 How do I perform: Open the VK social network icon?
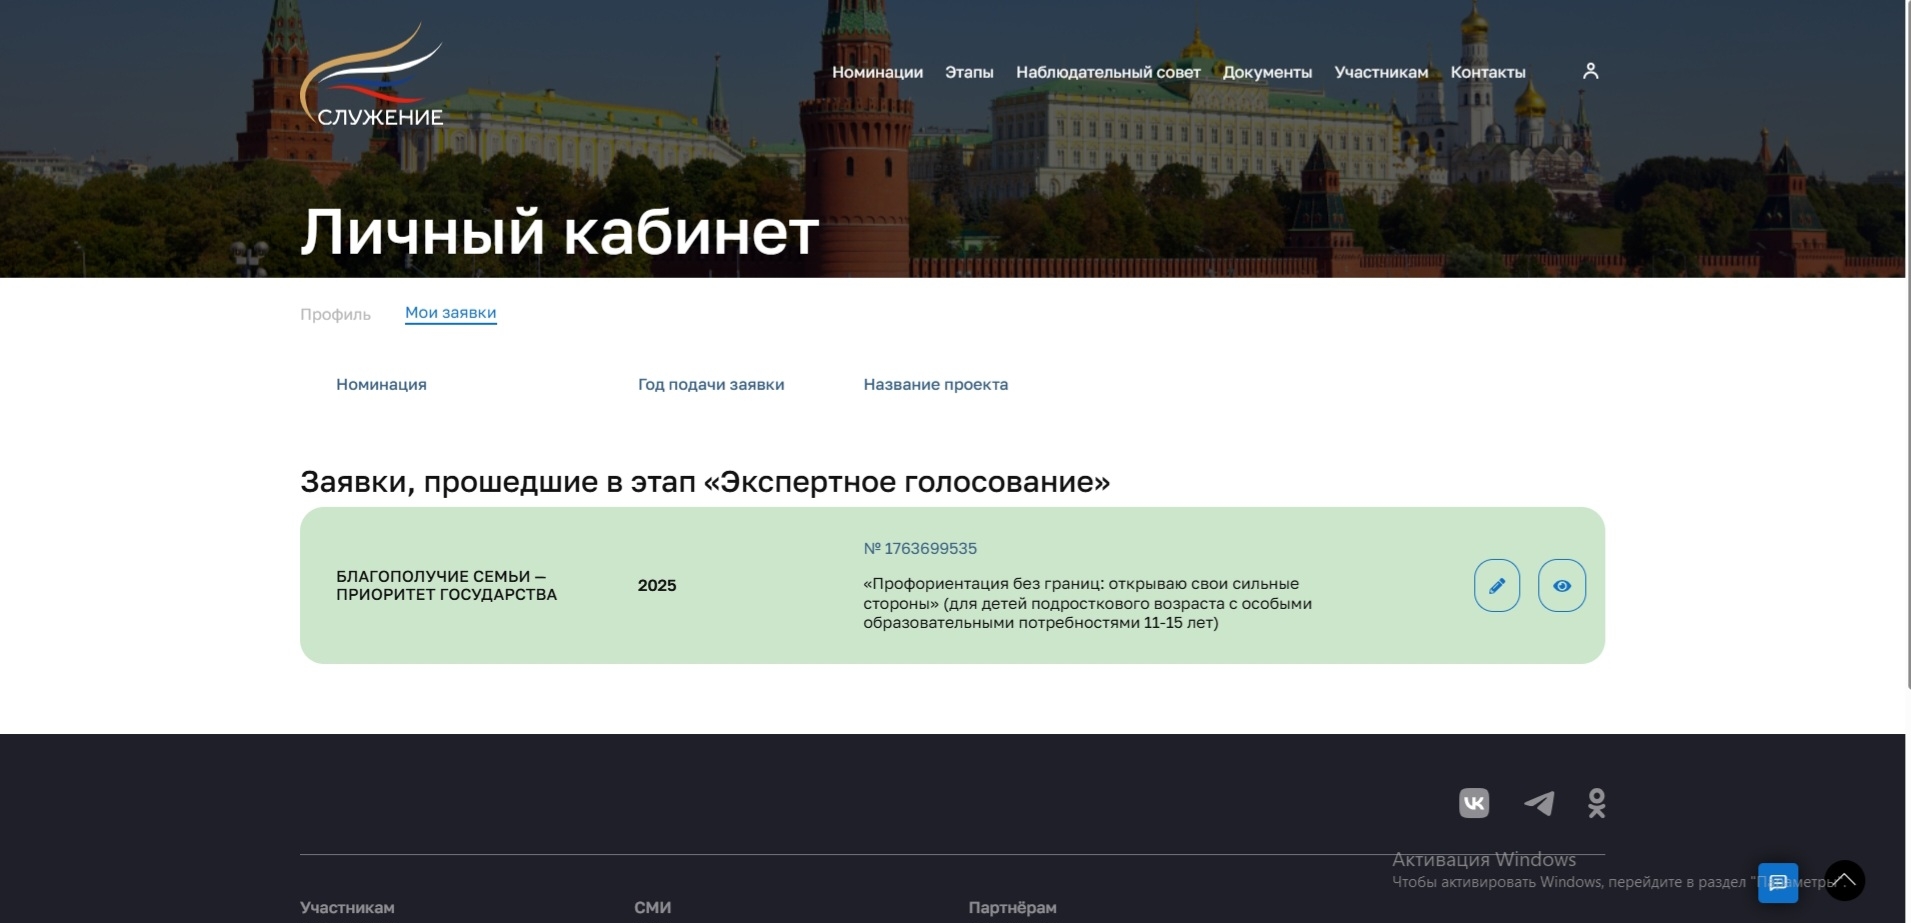[1473, 803]
